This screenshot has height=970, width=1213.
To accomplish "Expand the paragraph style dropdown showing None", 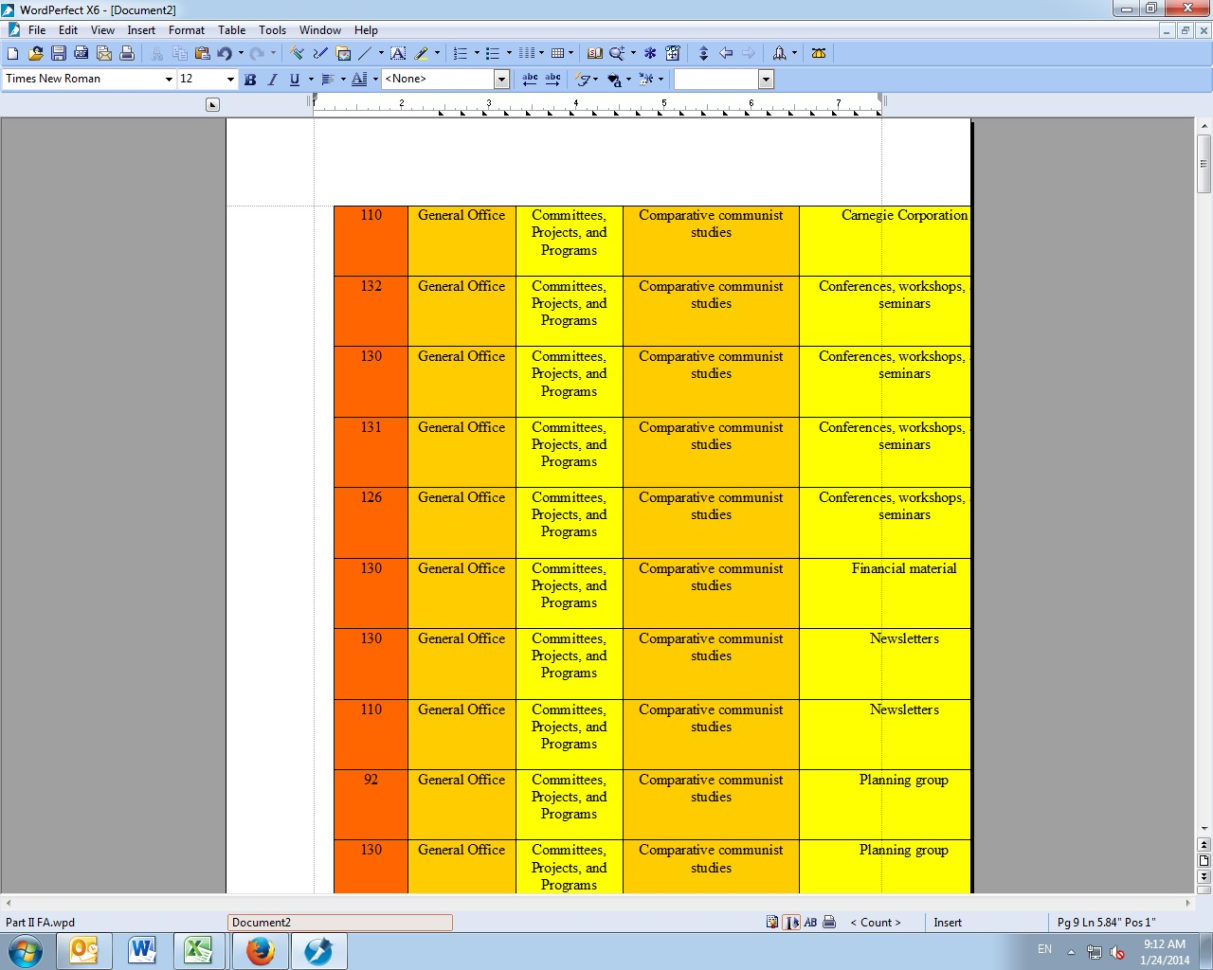I will tap(502, 78).
